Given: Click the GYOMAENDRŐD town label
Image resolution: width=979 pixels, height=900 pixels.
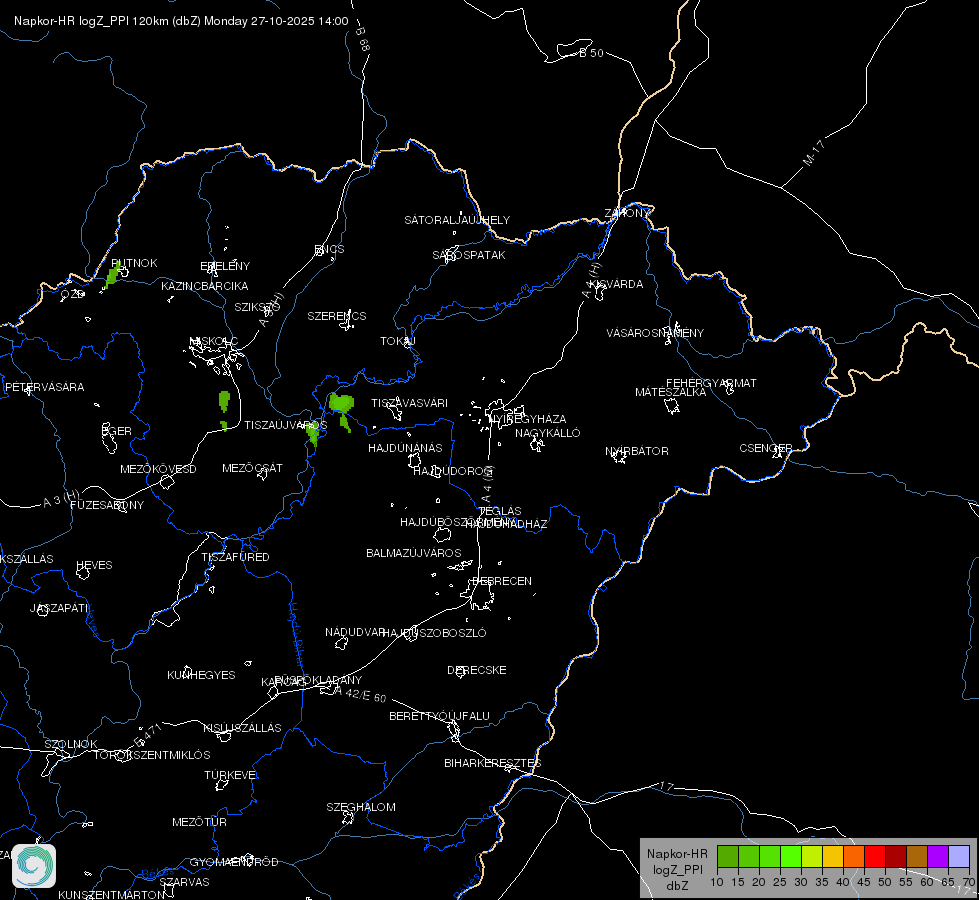Looking at the screenshot, I should pyautogui.click(x=234, y=862).
